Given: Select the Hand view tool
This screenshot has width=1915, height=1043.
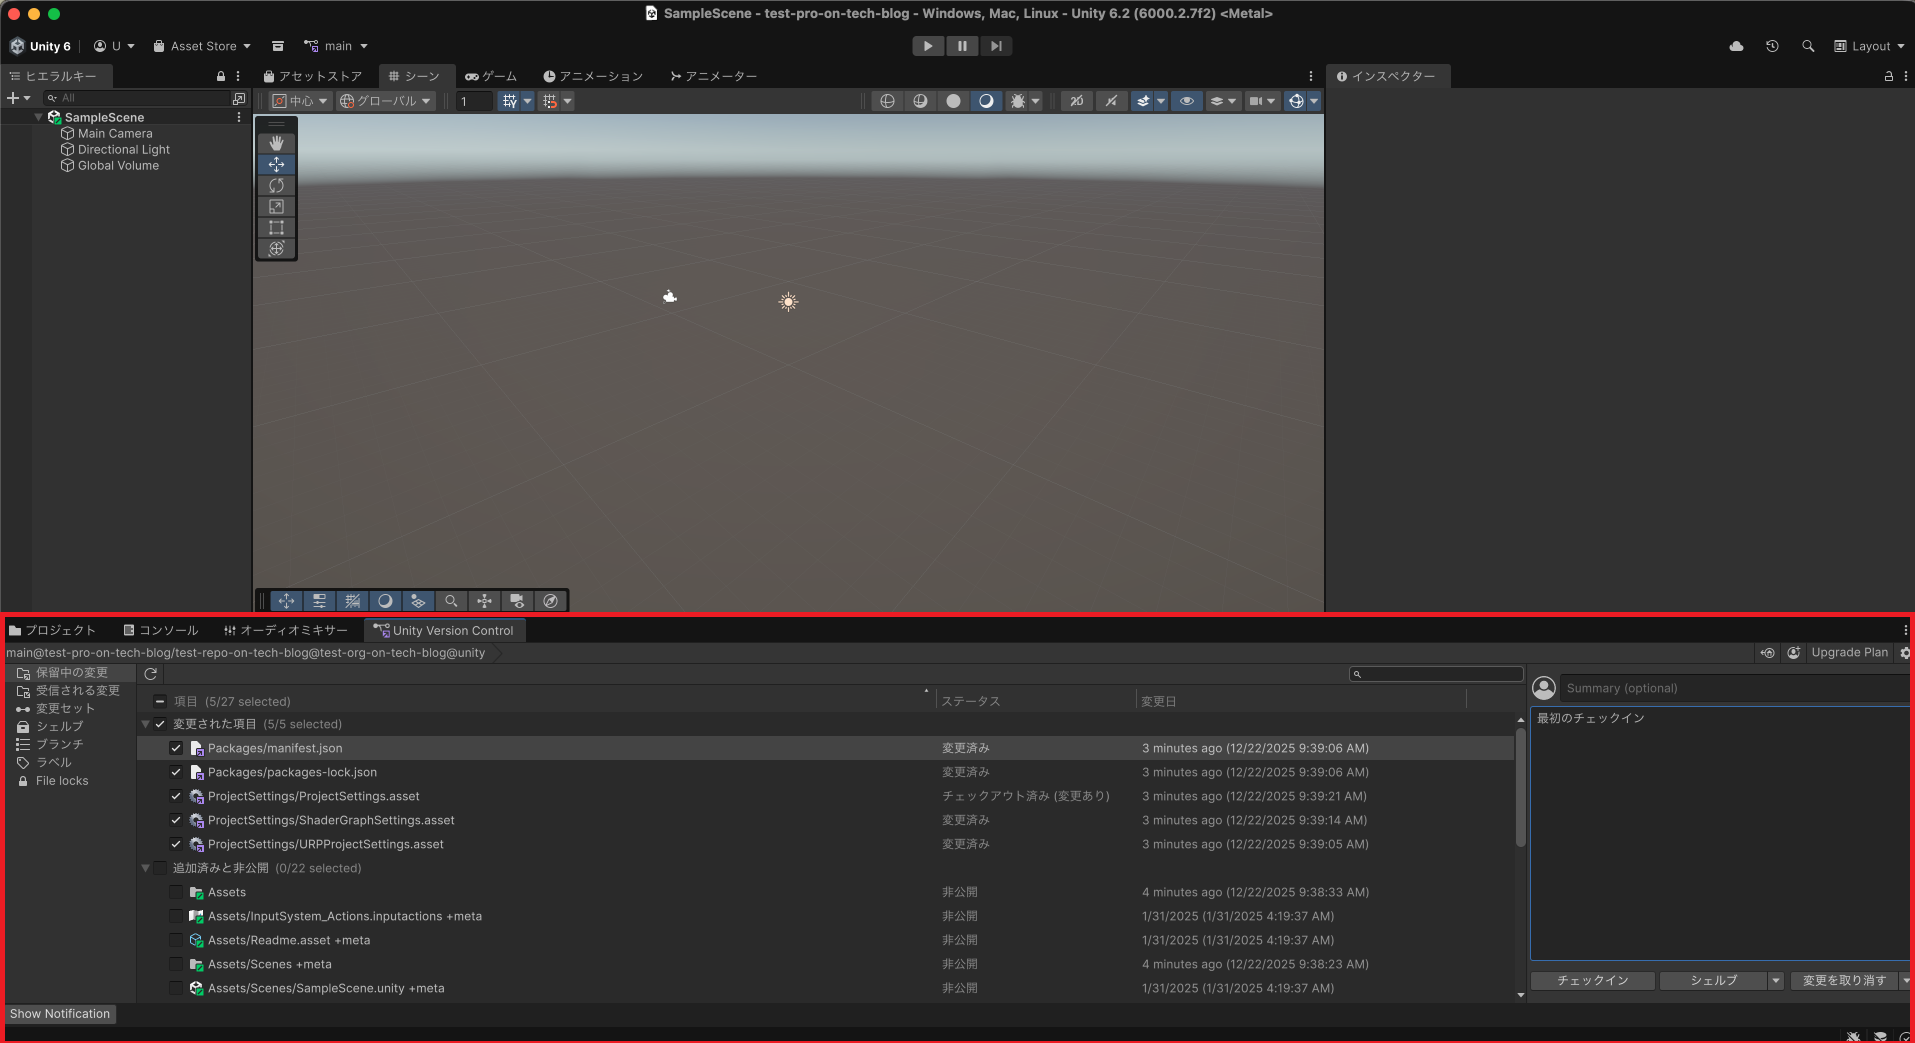Looking at the screenshot, I should pyautogui.click(x=277, y=143).
